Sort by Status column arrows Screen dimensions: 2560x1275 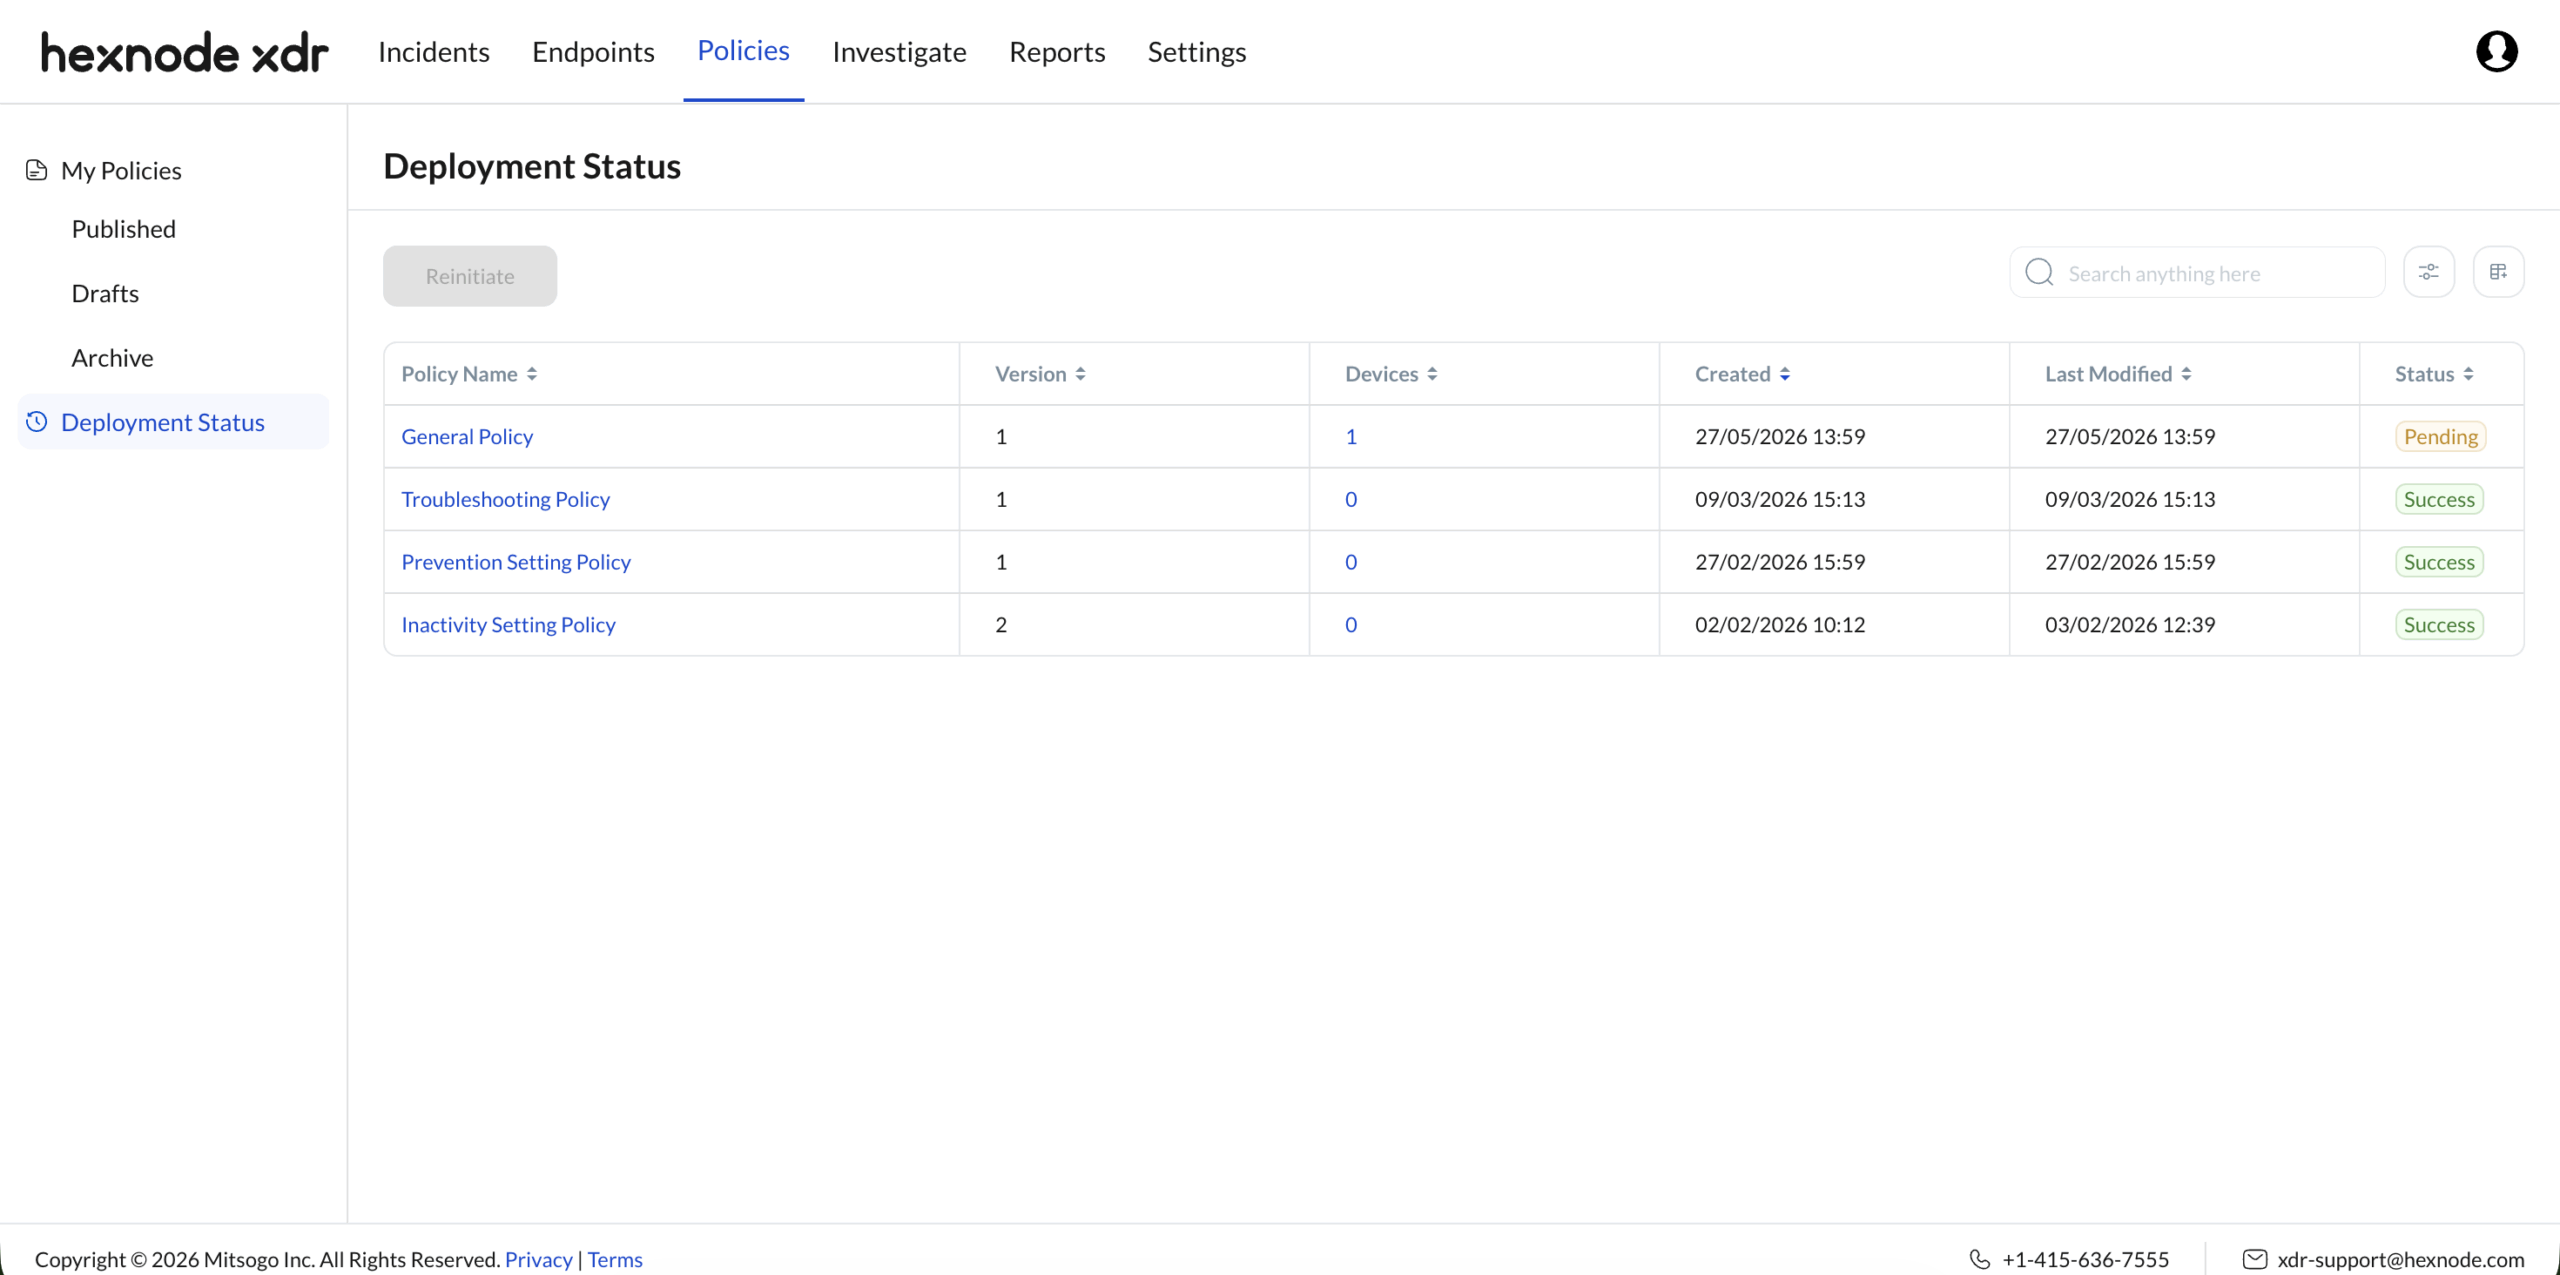(2468, 374)
